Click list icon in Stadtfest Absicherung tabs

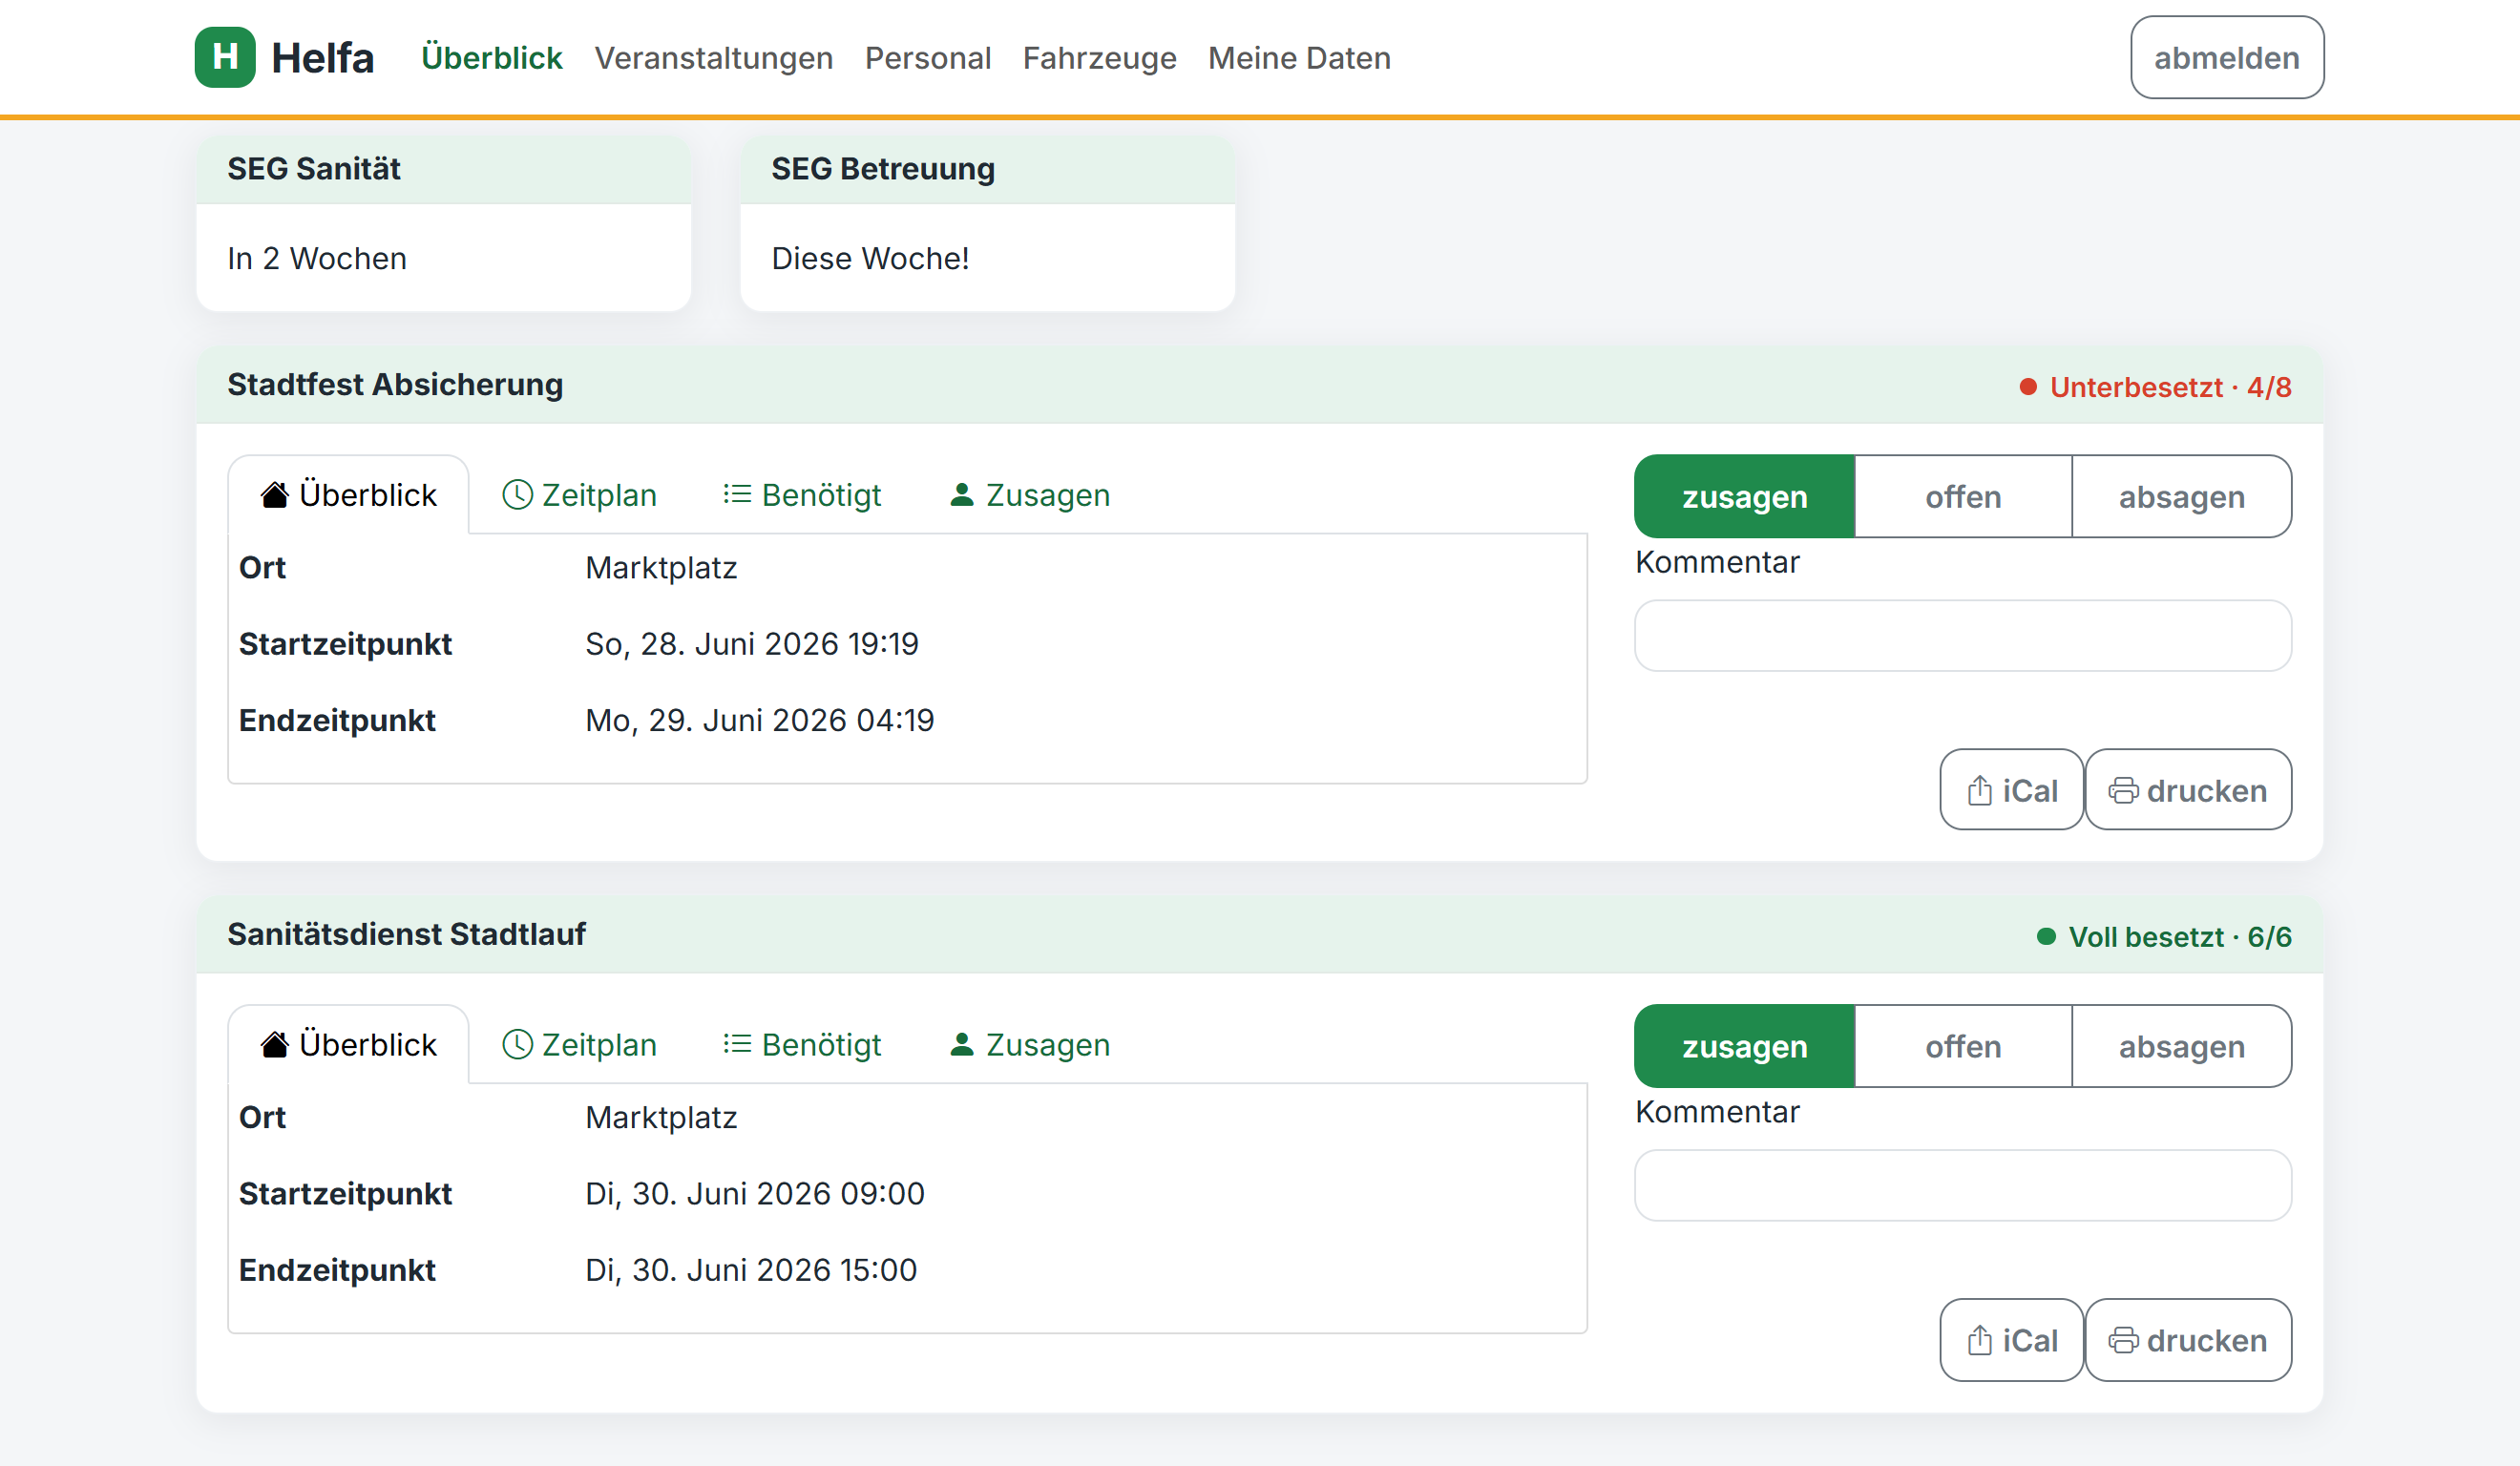[x=737, y=494]
